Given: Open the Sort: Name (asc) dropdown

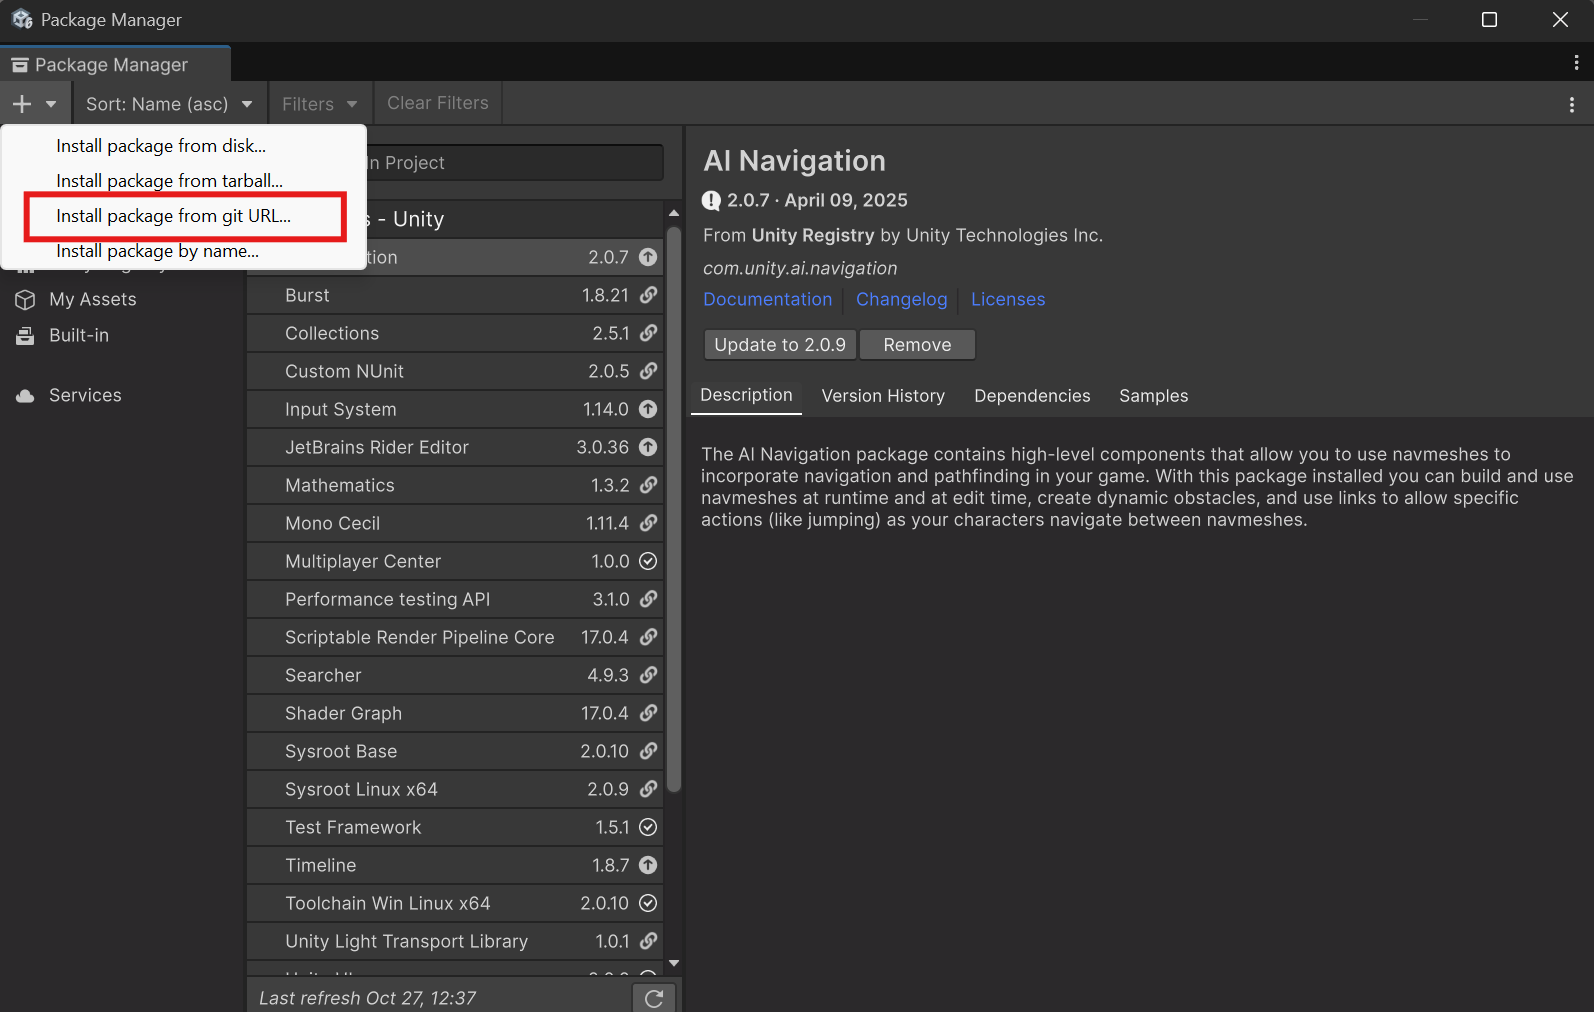Looking at the screenshot, I should (x=168, y=104).
